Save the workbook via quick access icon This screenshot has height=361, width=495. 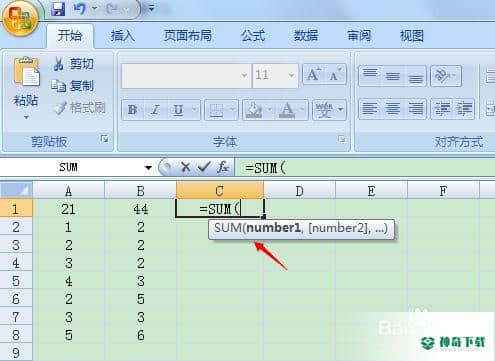(x=58, y=9)
